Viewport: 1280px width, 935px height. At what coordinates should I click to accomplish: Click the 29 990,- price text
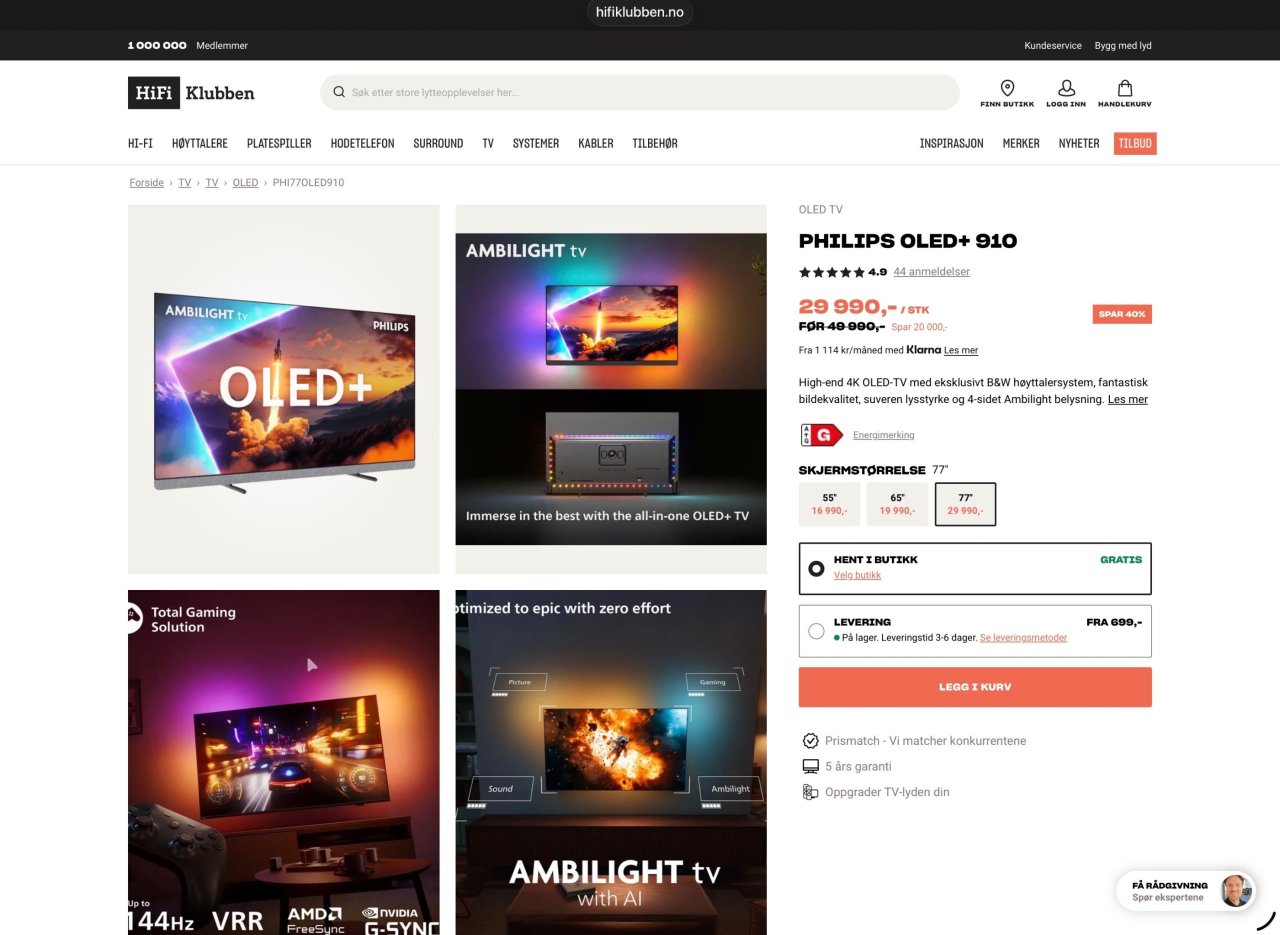pos(848,308)
